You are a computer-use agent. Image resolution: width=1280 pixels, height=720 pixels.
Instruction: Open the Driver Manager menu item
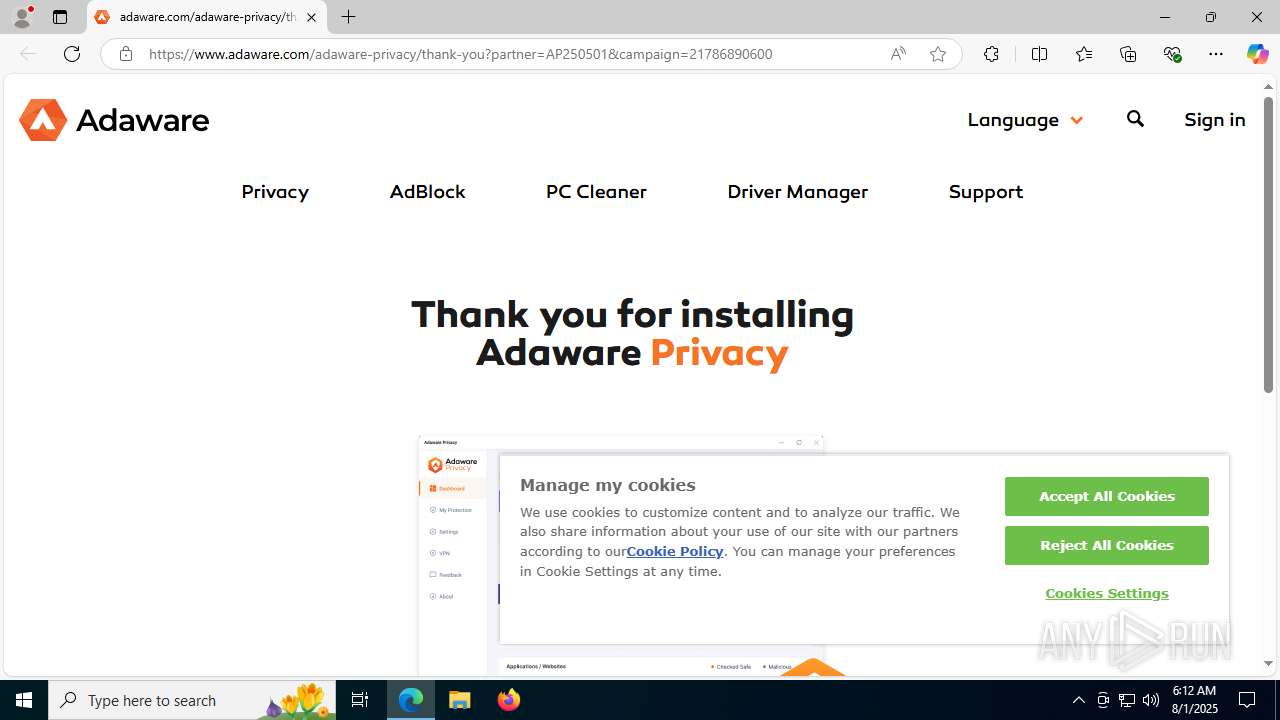(798, 191)
